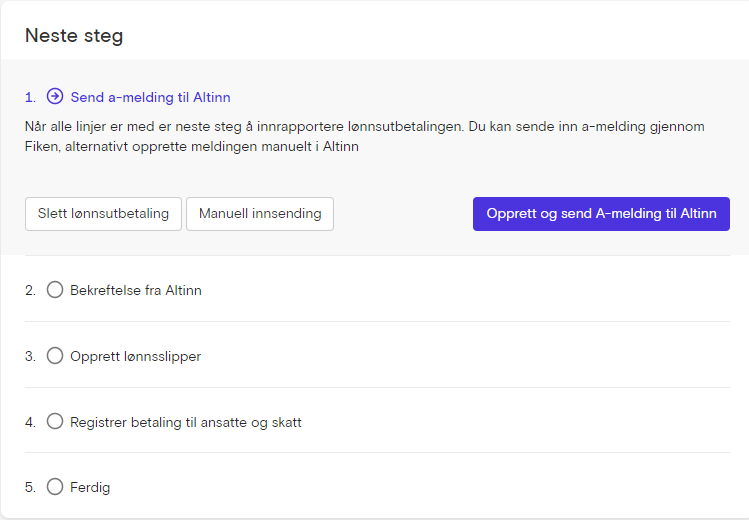Choose Manuell innsending
The image size is (749, 520).
[x=260, y=214]
